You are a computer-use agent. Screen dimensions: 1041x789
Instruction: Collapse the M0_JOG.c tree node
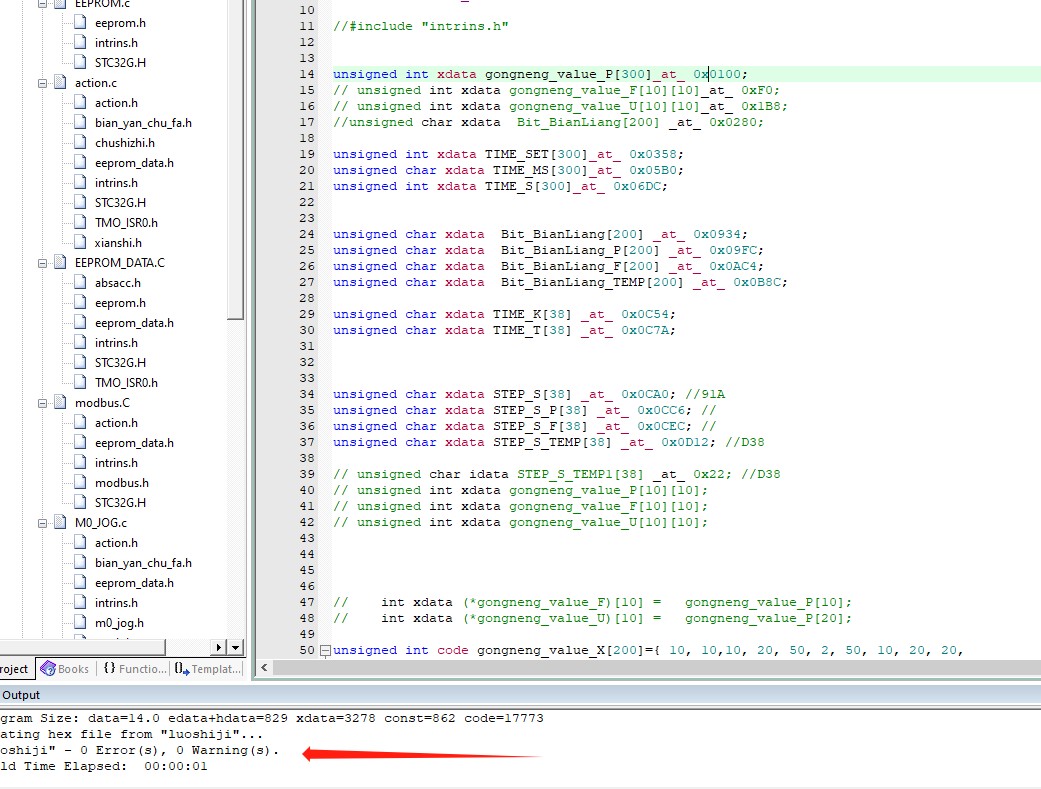coord(42,523)
